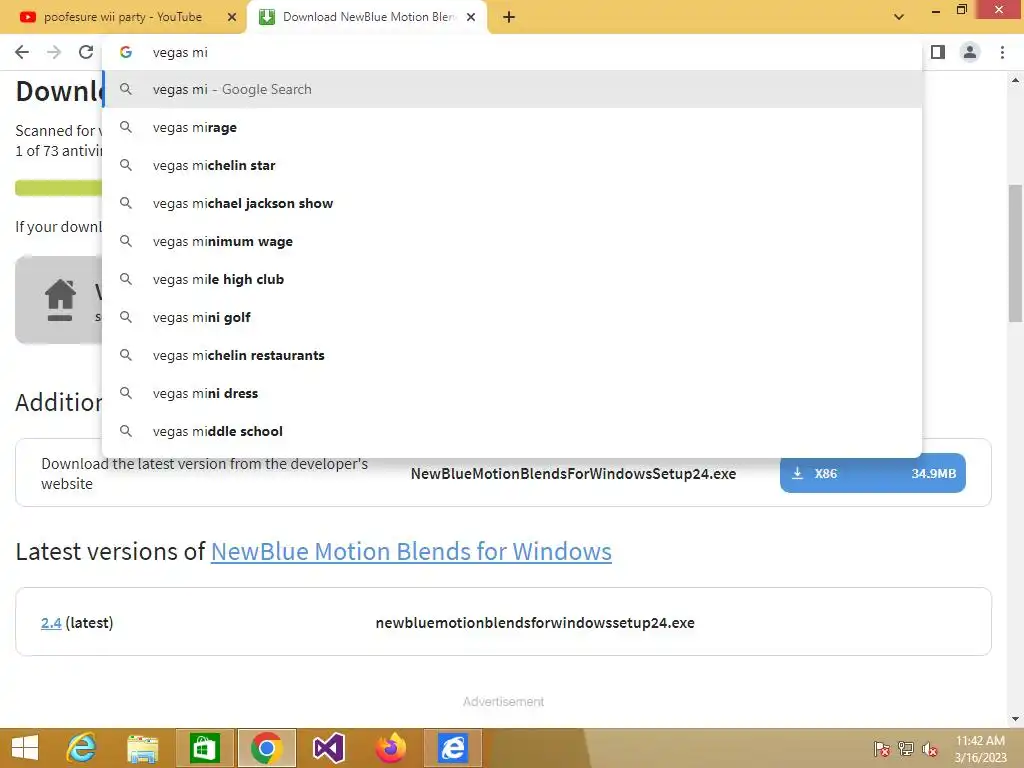Click the Action Center flag tray icon
This screenshot has width=1024, height=768.
[882, 749]
